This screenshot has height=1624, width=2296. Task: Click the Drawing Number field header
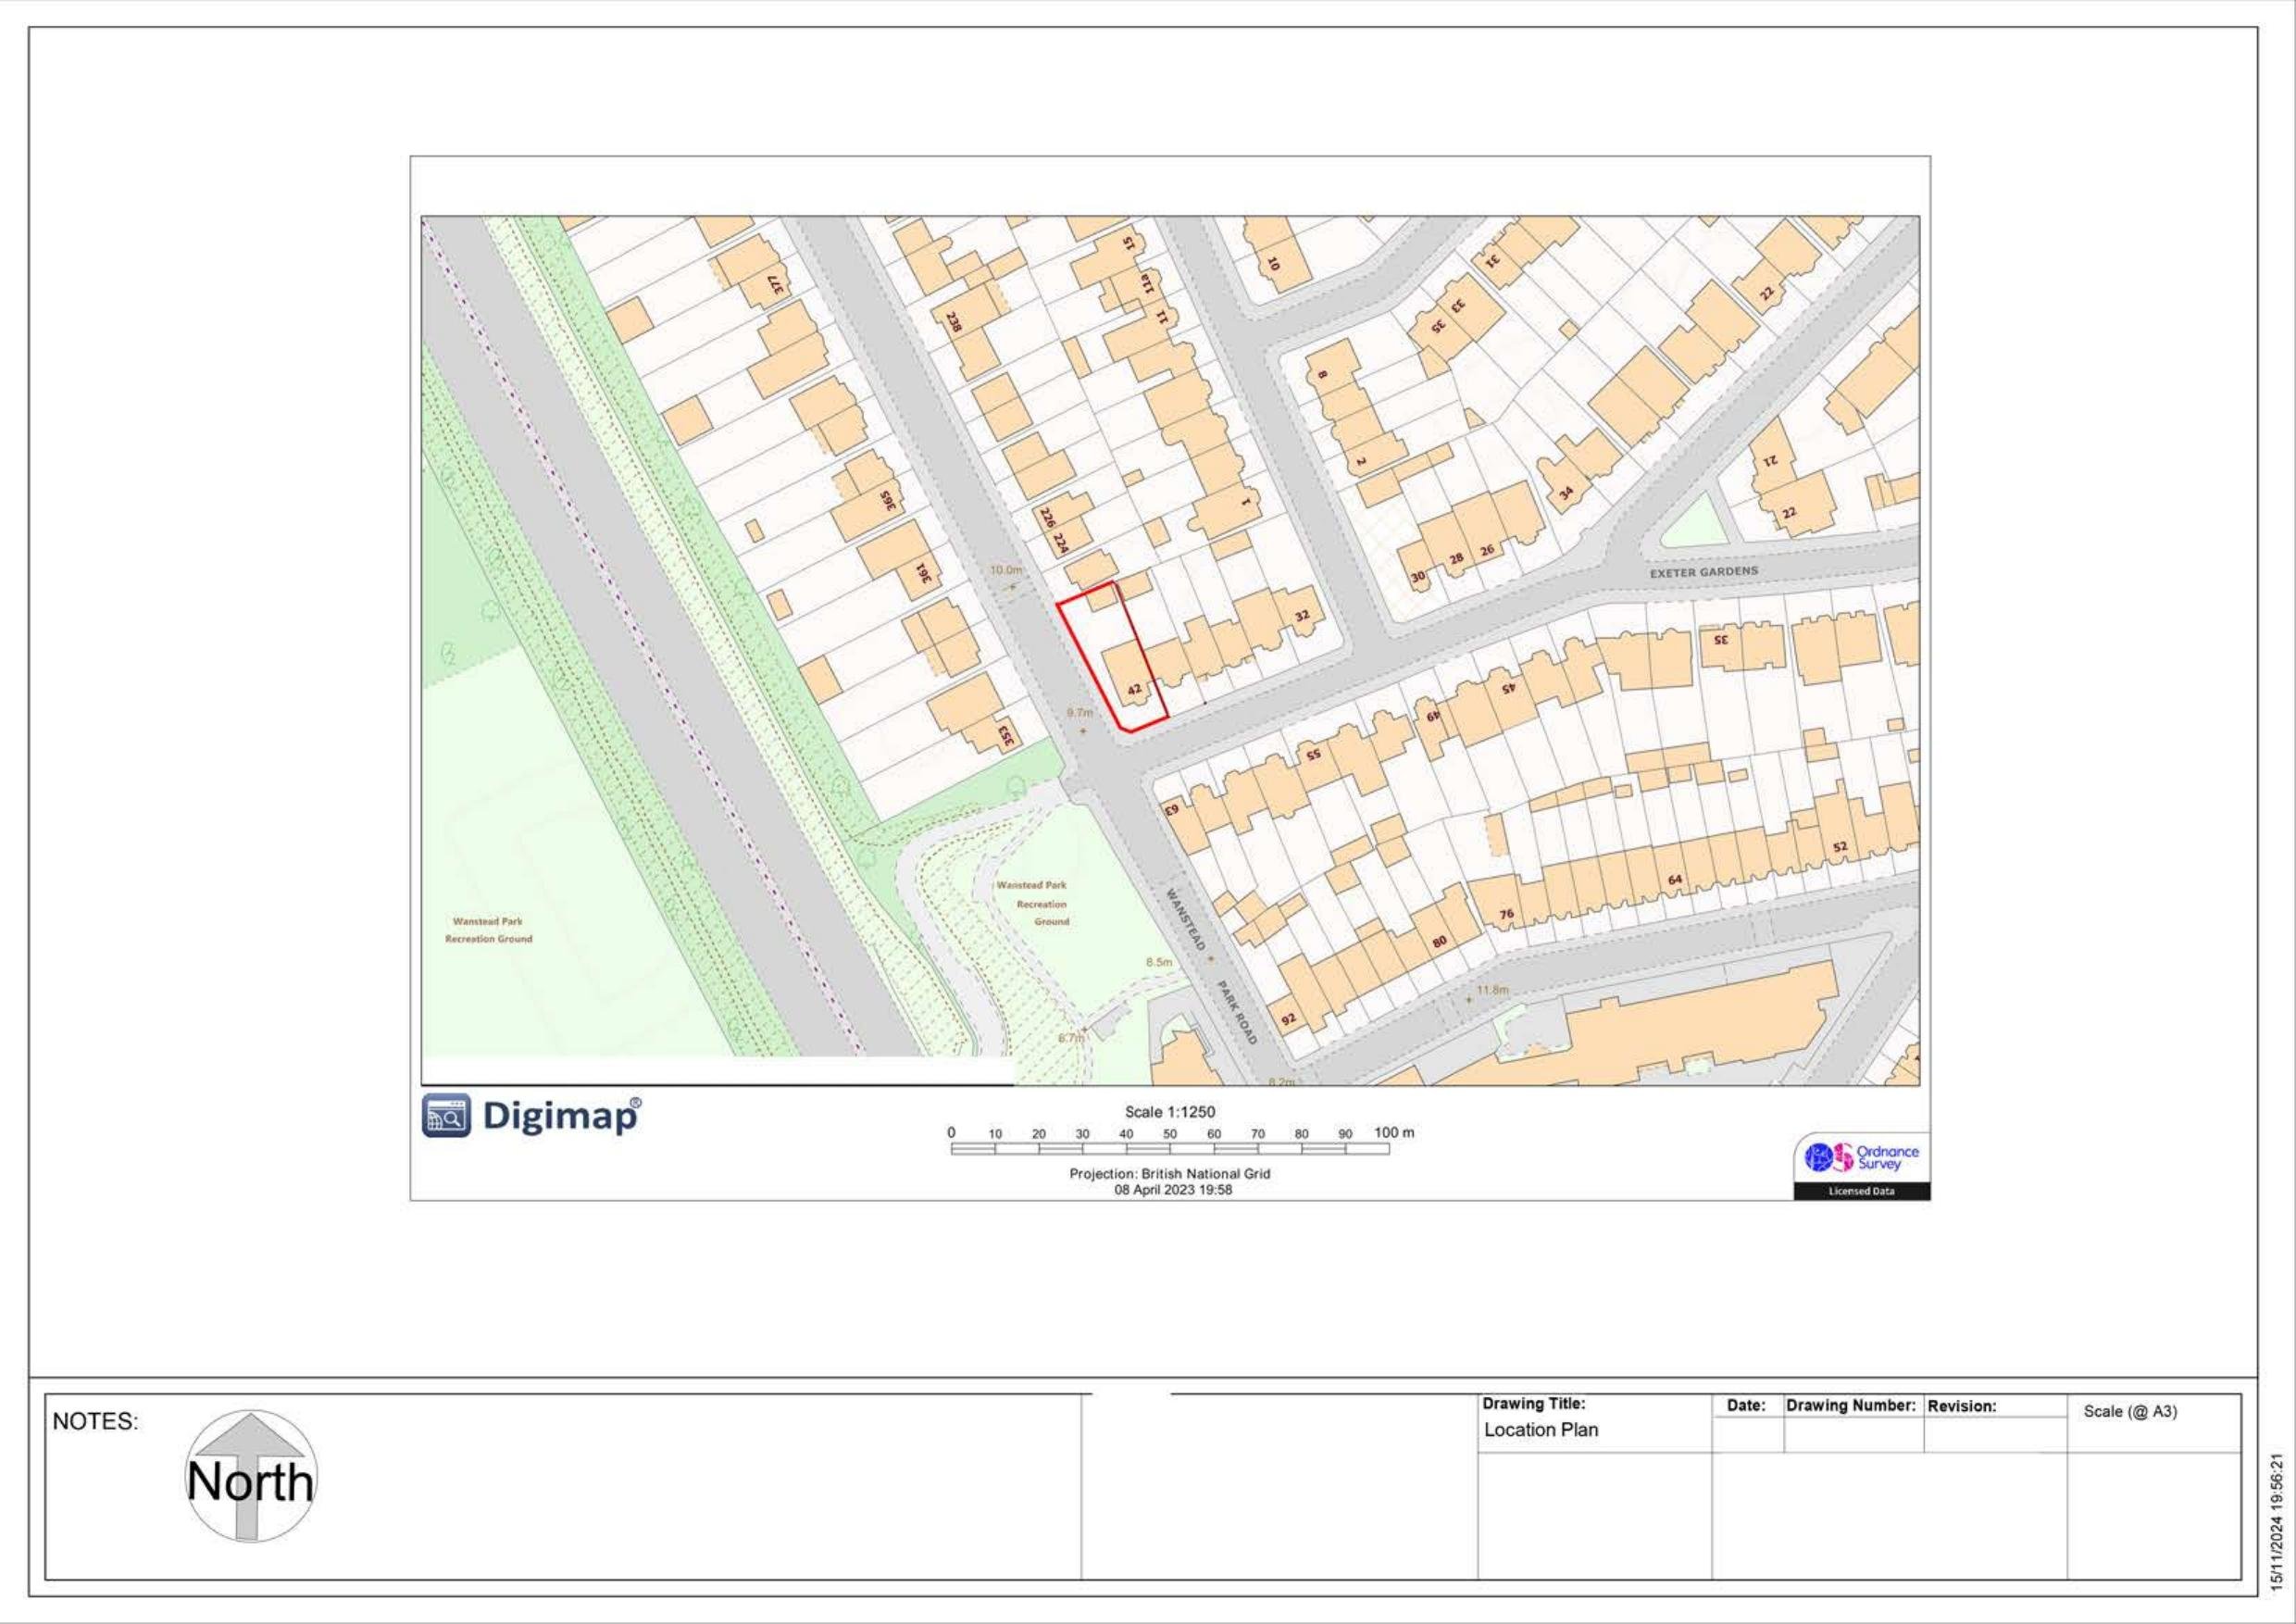(1850, 1405)
